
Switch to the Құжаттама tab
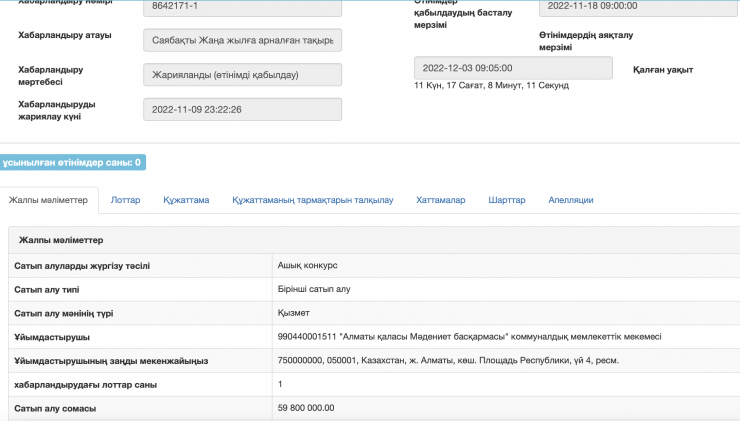(186, 200)
